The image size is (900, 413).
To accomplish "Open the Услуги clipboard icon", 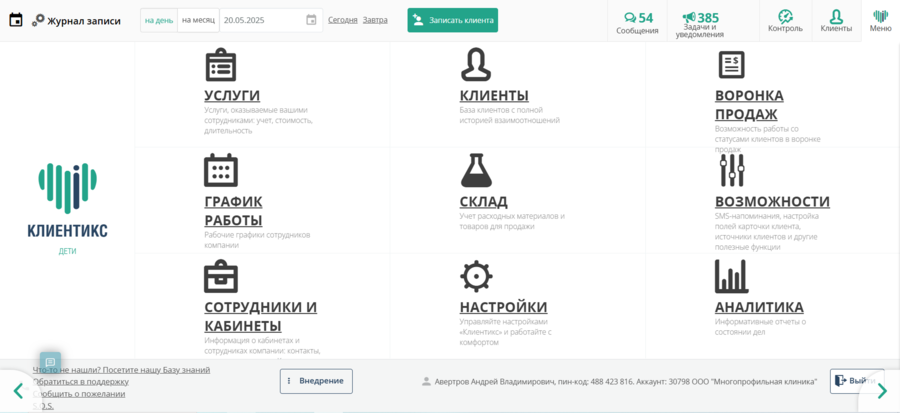I will coord(220,65).
